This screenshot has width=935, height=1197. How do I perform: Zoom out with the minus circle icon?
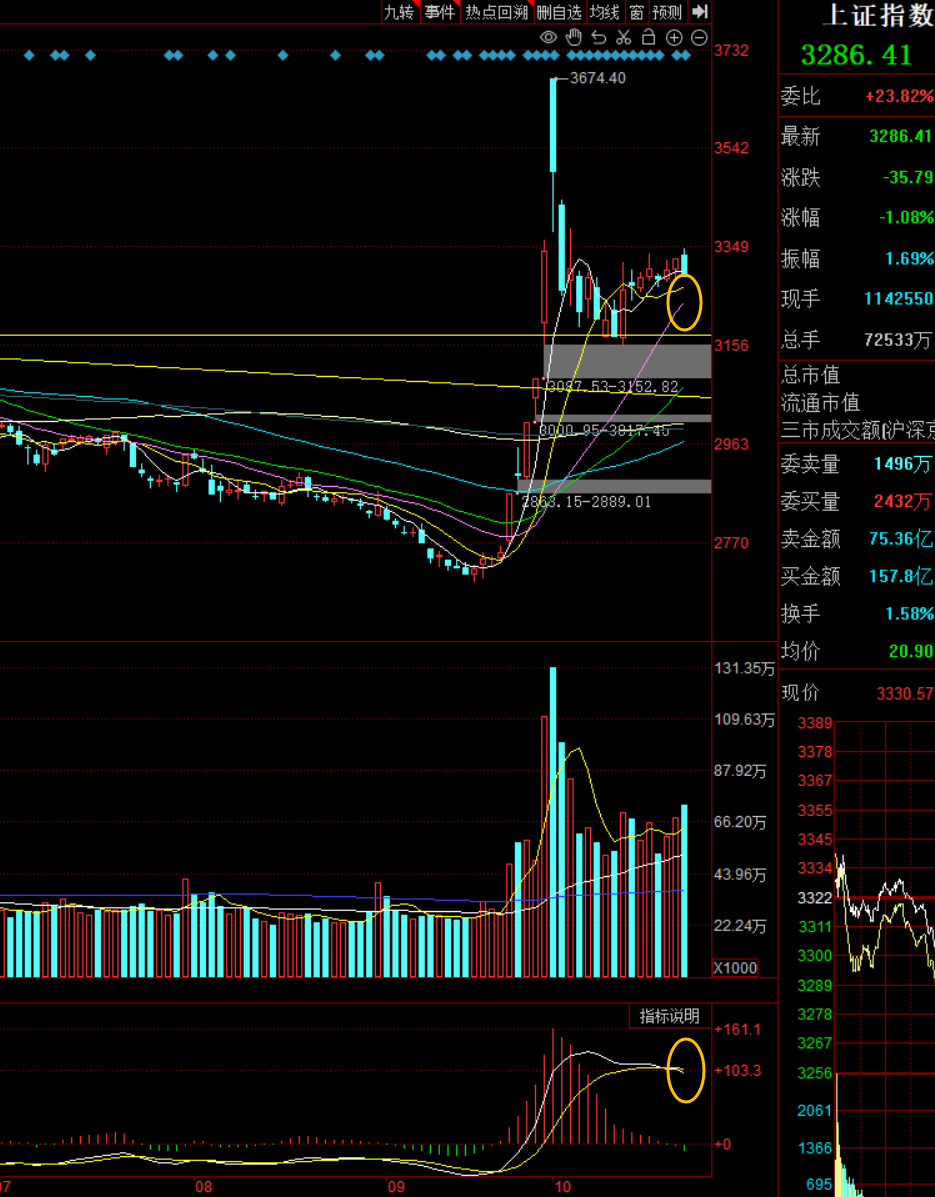pos(699,38)
